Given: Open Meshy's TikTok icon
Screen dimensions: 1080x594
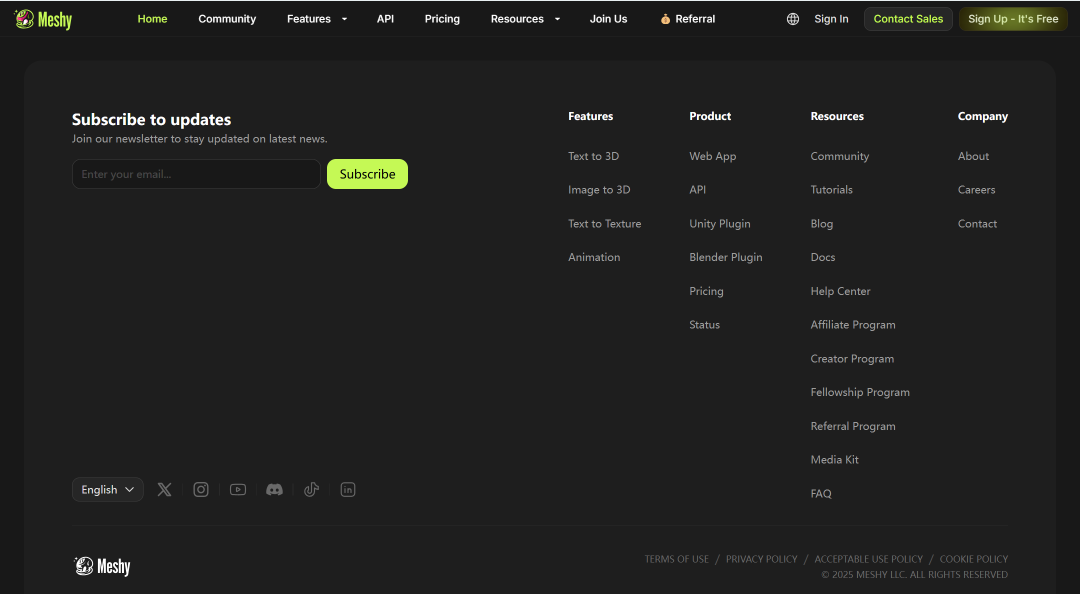Looking at the screenshot, I should [x=311, y=490].
